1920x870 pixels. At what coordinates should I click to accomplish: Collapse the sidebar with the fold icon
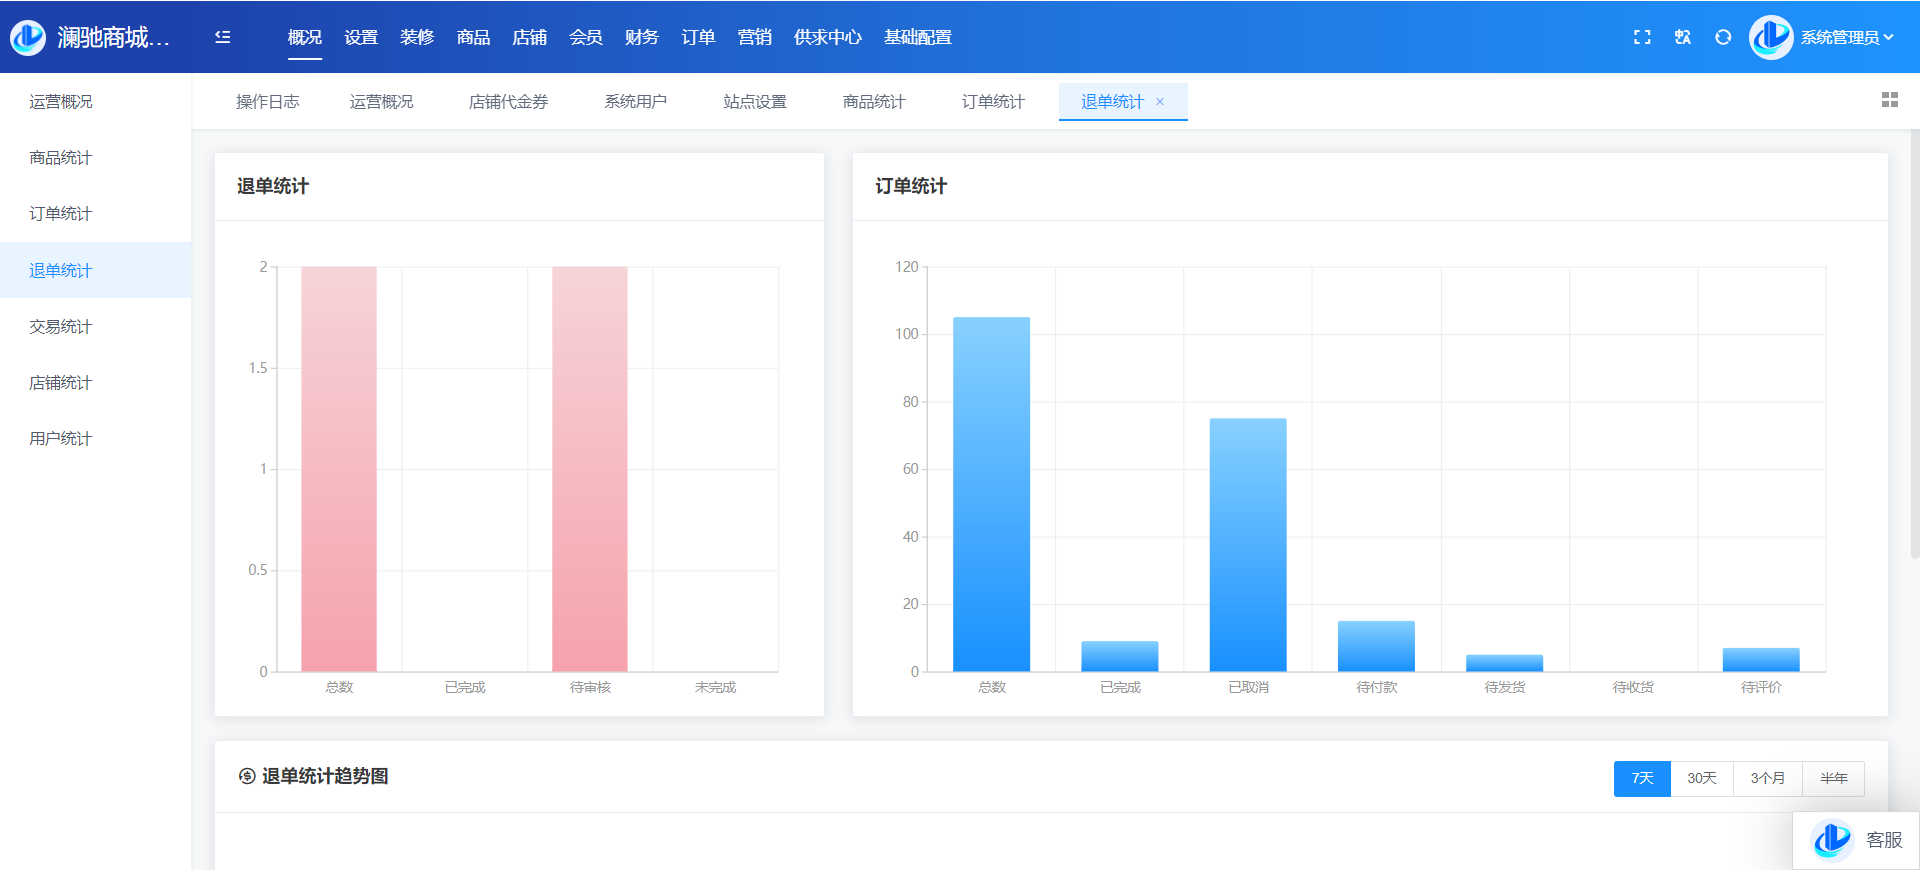coord(222,37)
